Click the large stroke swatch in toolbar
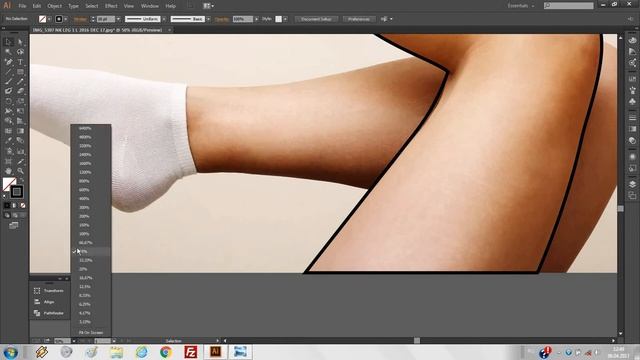640x360 pixels. click(x=17, y=191)
